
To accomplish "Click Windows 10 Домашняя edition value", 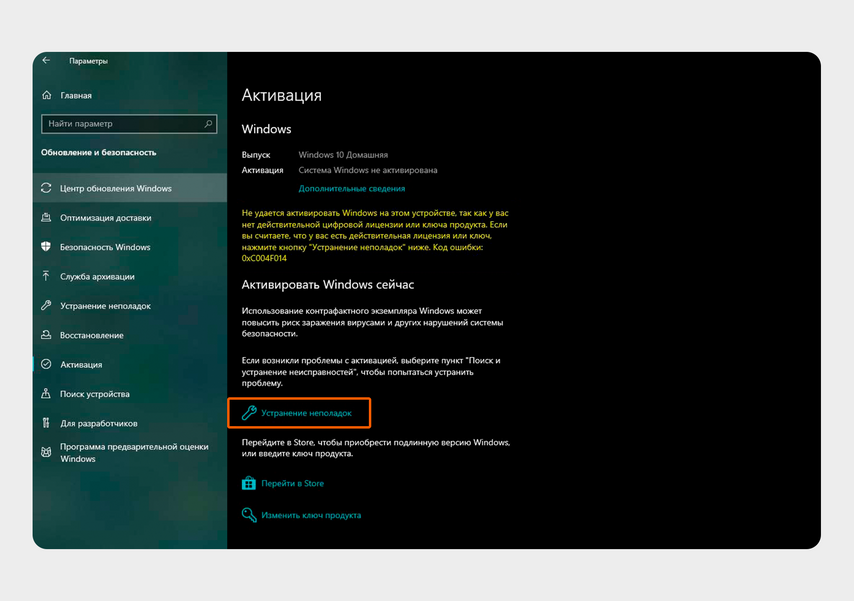I will (x=343, y=155).
